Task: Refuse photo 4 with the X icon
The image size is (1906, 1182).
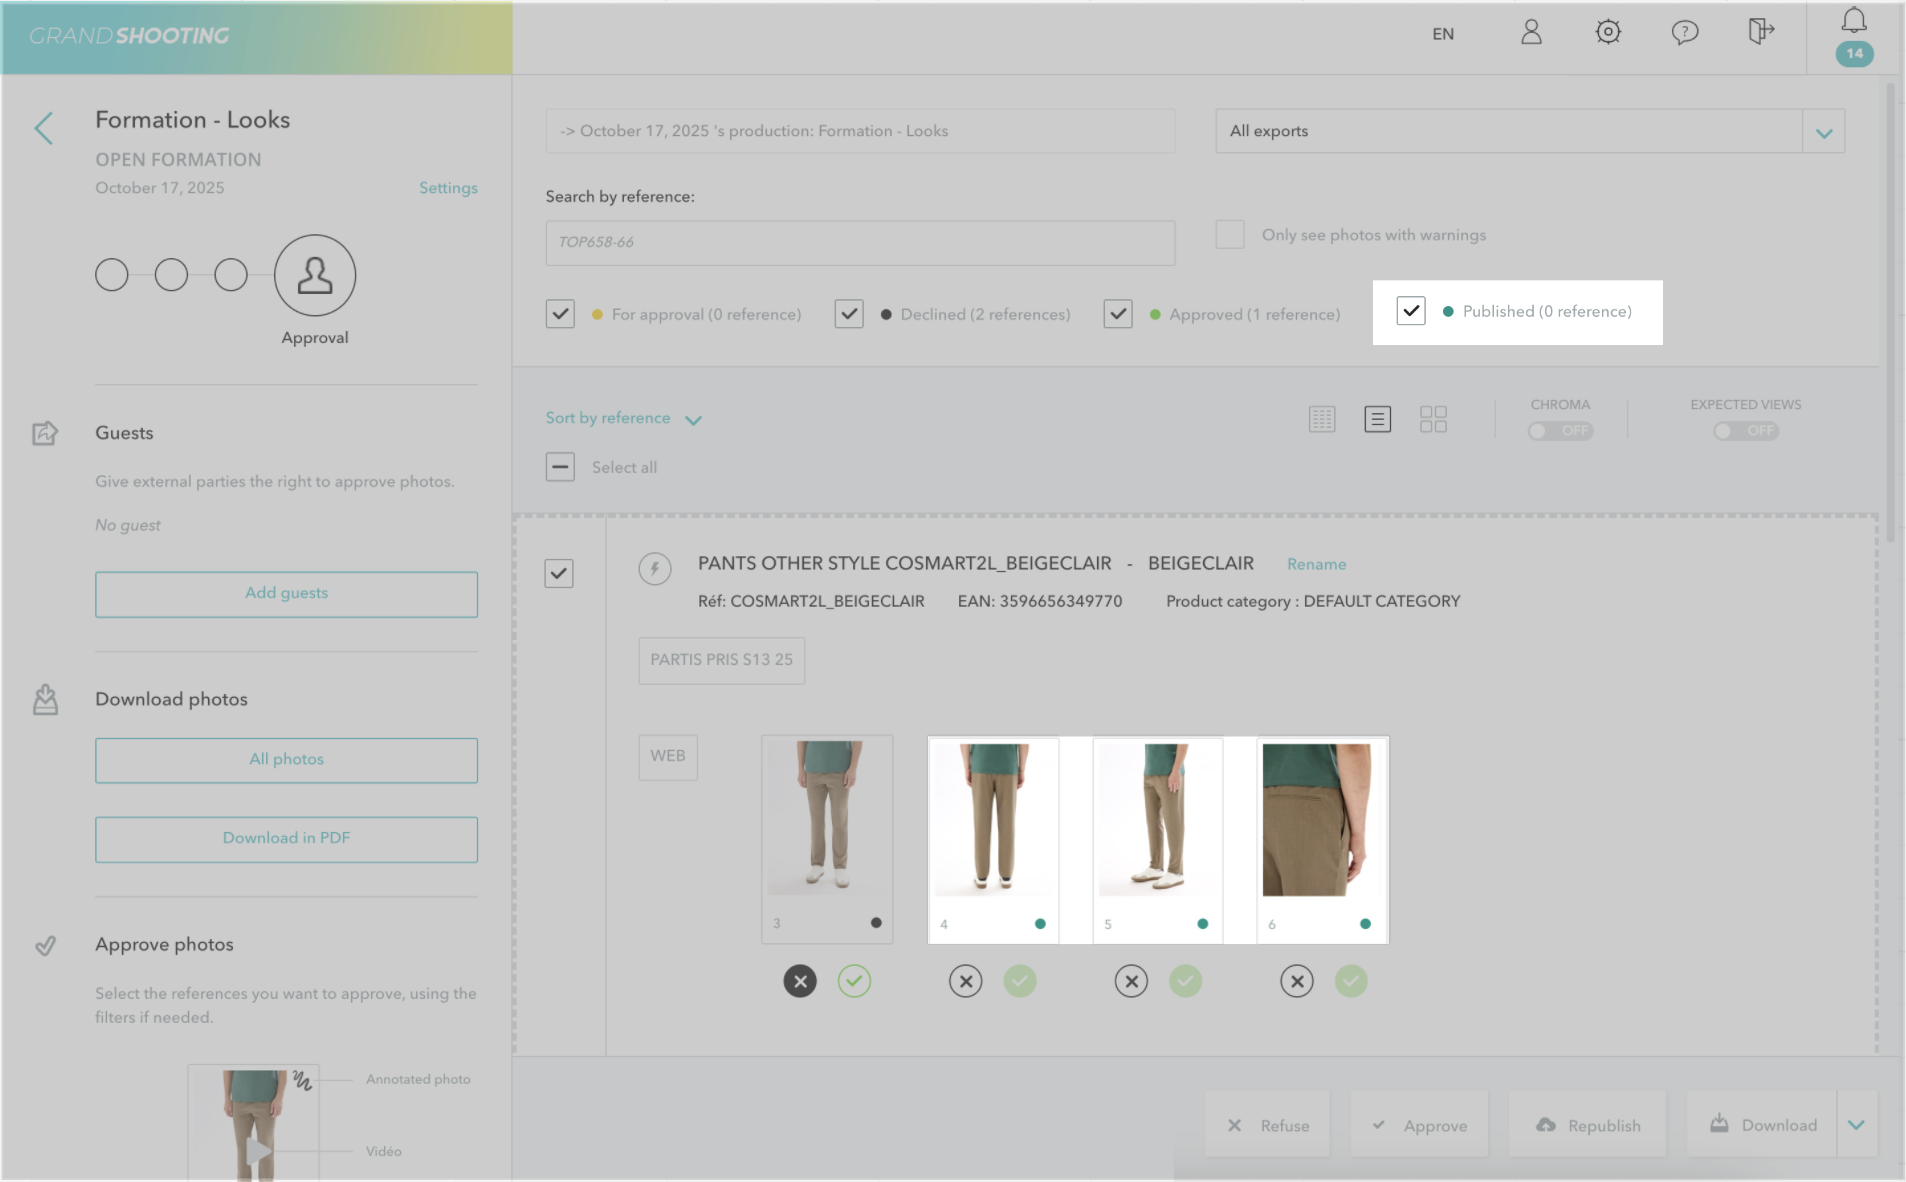Action: pos(966,981)
